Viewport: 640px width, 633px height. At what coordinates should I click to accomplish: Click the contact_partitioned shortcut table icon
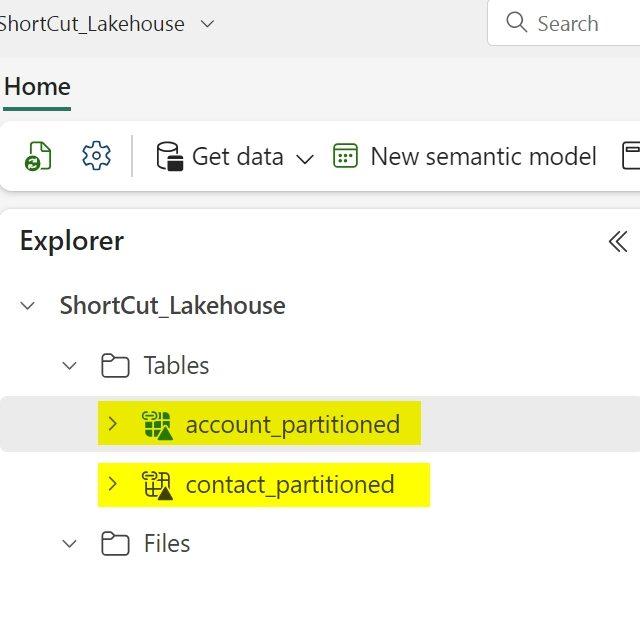click(157, 485)
